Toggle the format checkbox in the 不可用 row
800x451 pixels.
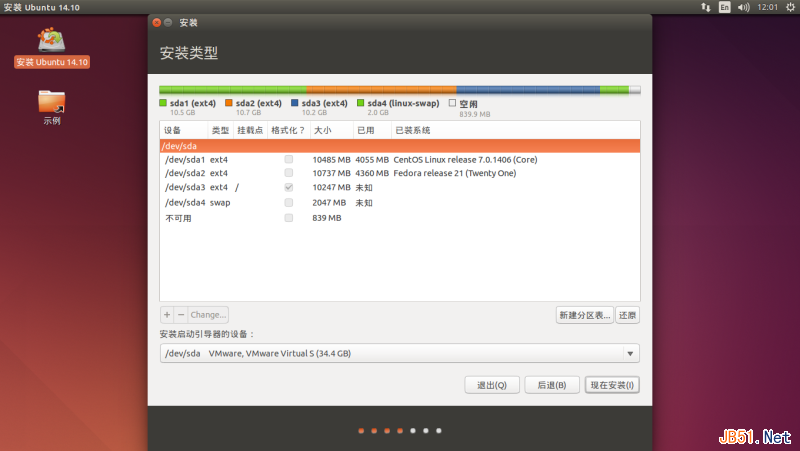[x=289, y=218]
